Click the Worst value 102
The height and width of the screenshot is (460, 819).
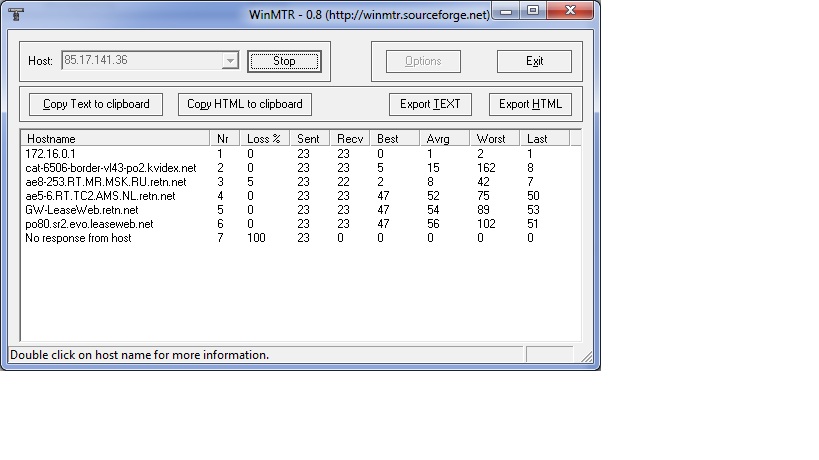coord(486,224)
